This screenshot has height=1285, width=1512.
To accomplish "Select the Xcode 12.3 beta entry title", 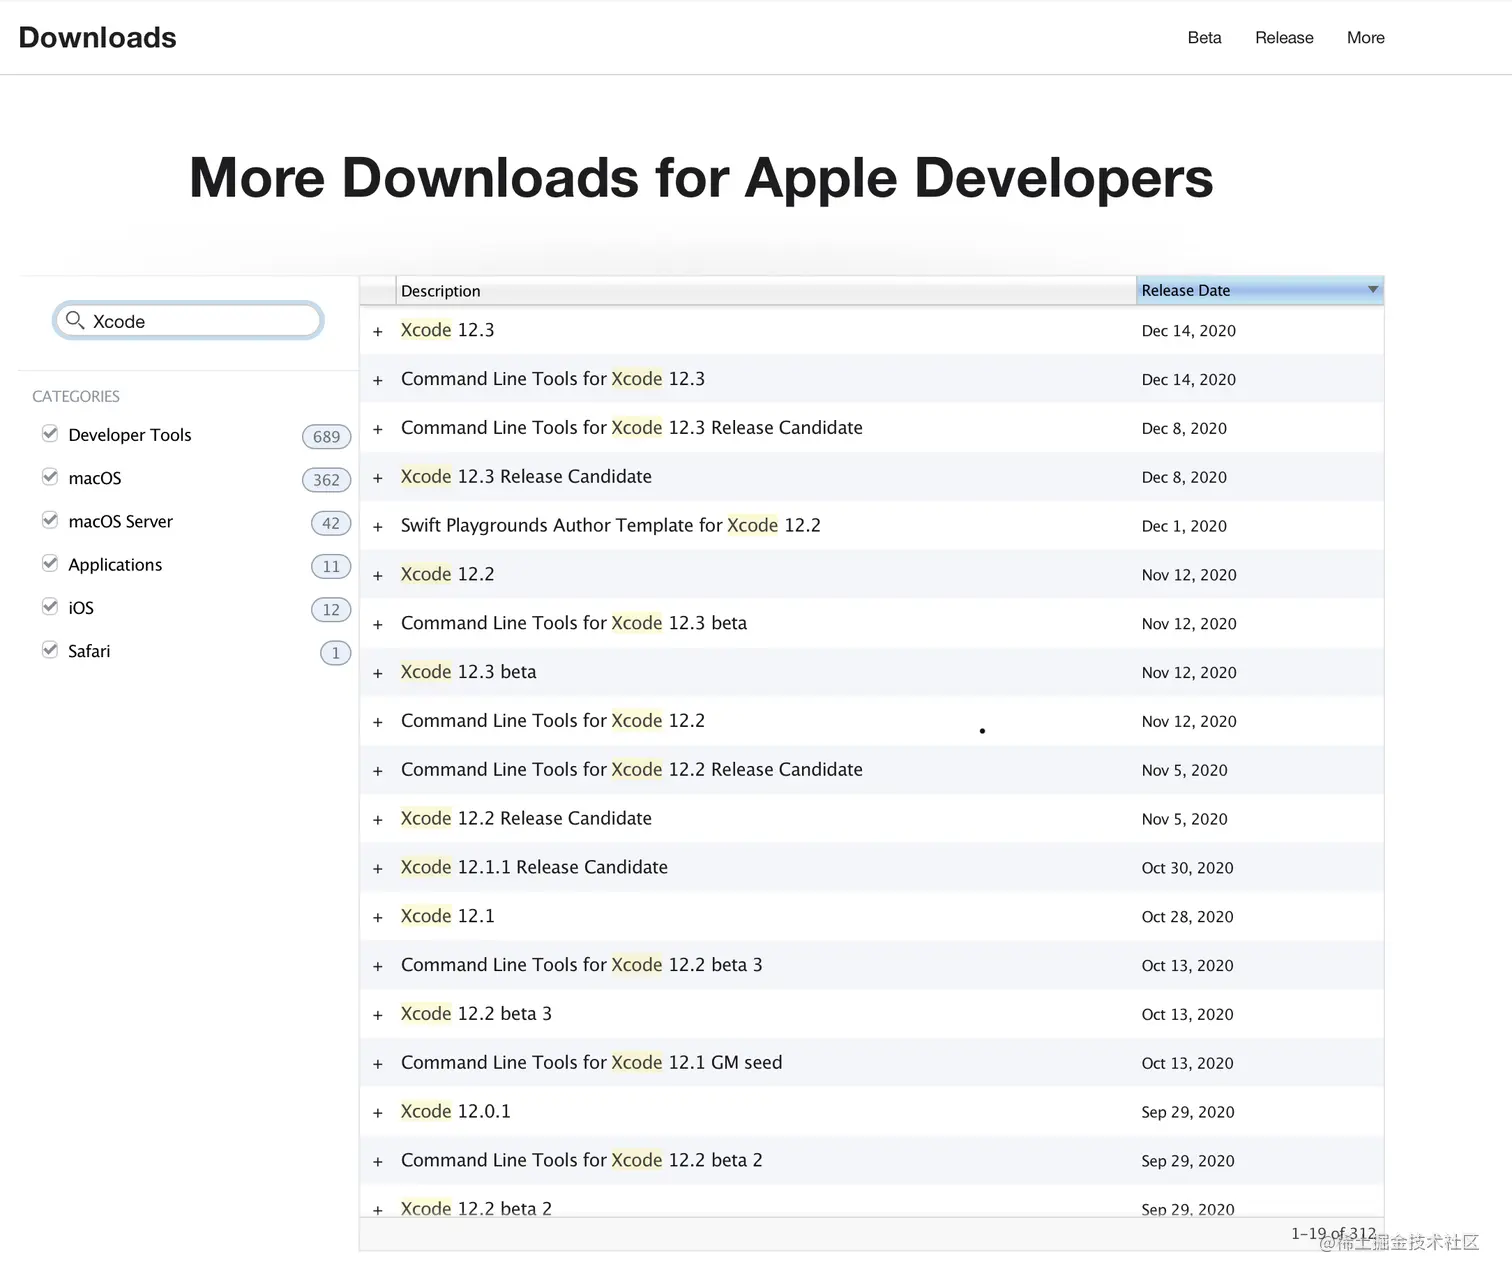I will pos(468,672).
